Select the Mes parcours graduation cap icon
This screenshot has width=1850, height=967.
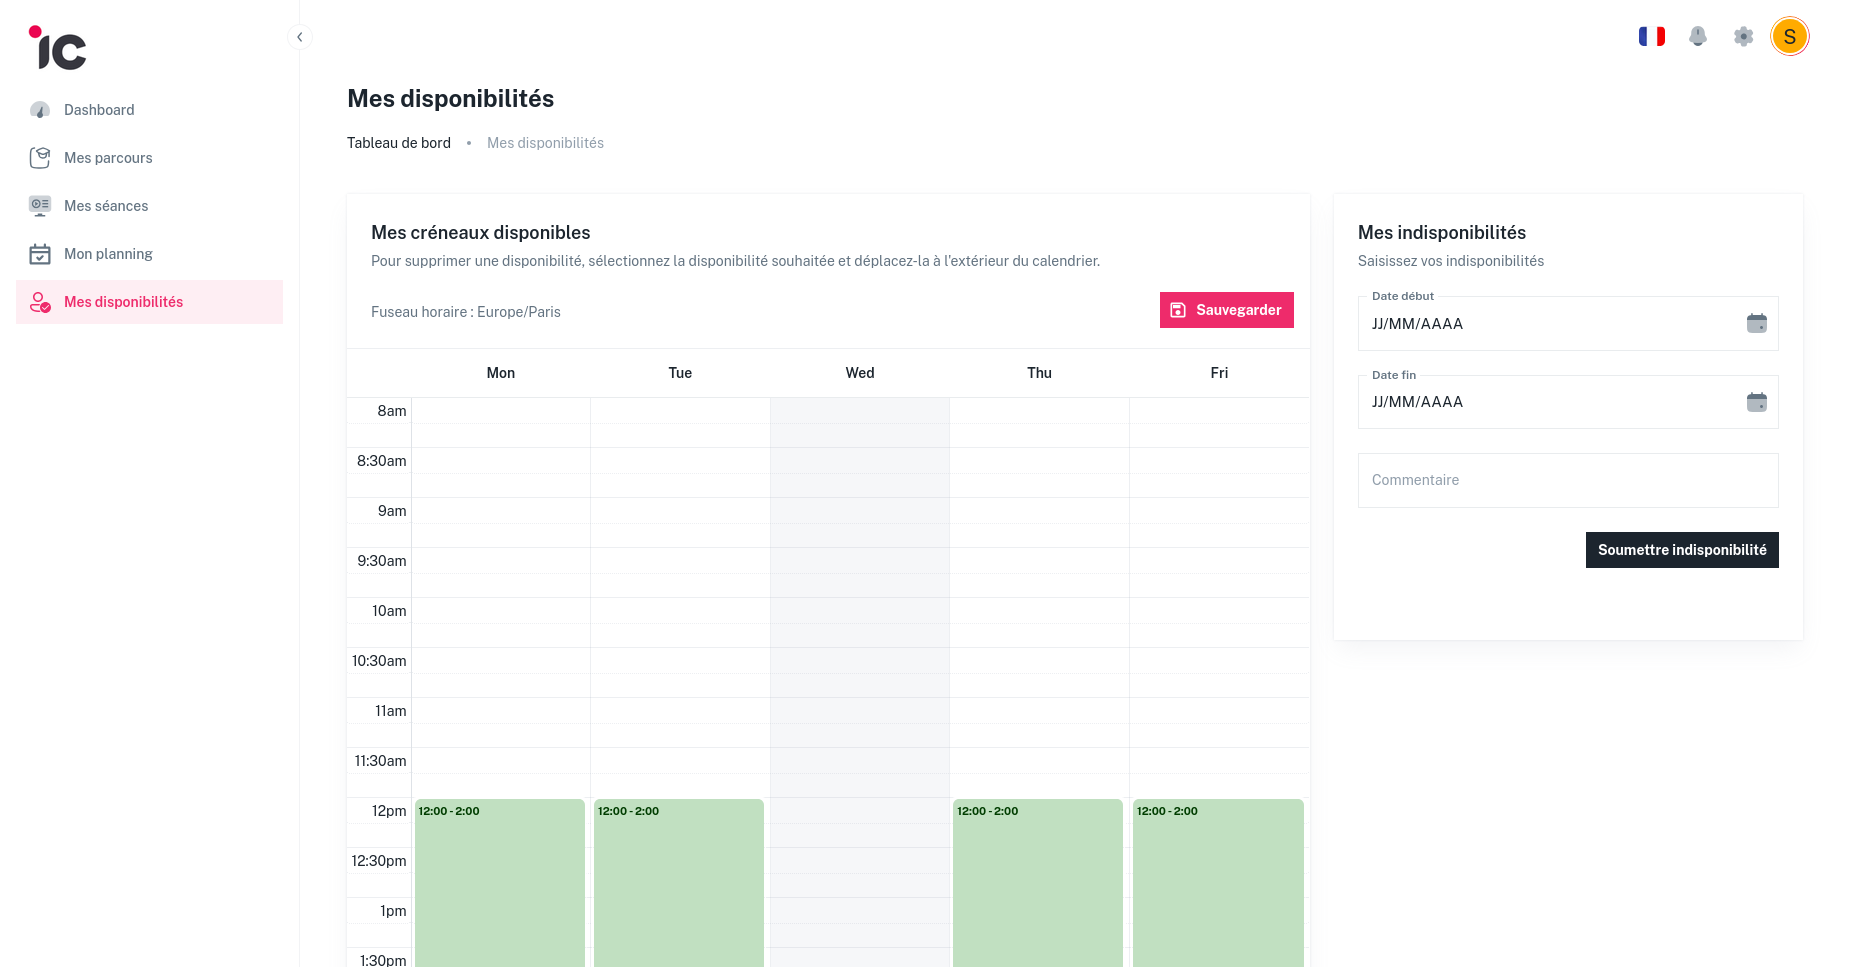click(x=40, y=157)
